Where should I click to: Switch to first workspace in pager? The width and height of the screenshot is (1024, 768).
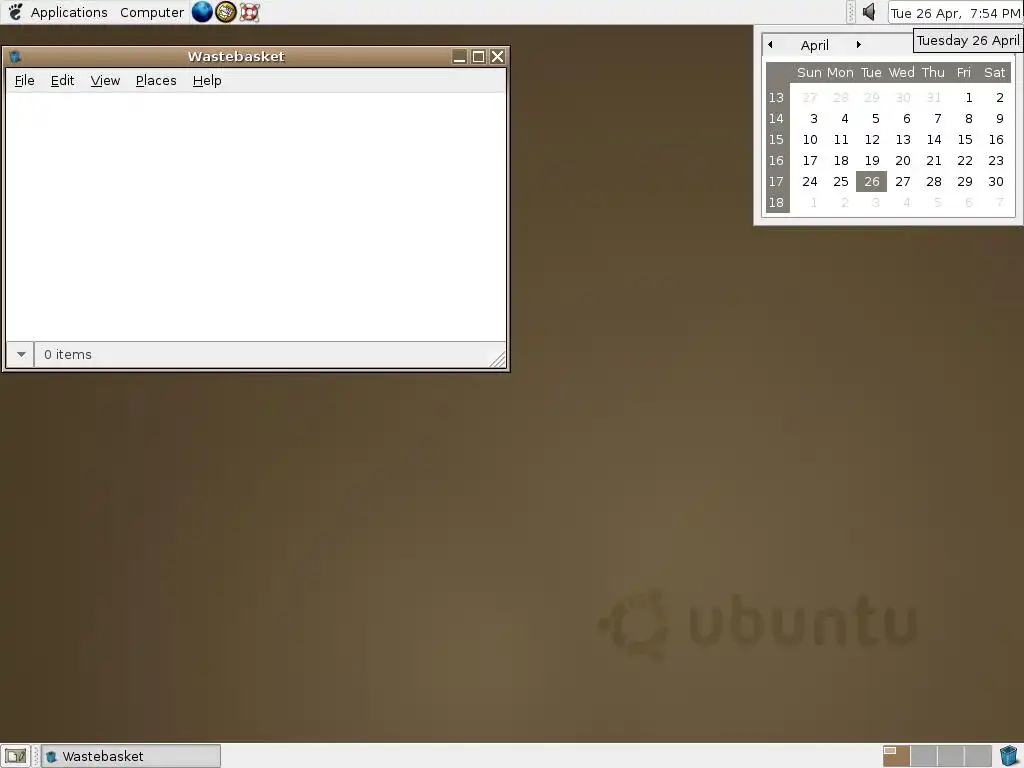point(897,756)
